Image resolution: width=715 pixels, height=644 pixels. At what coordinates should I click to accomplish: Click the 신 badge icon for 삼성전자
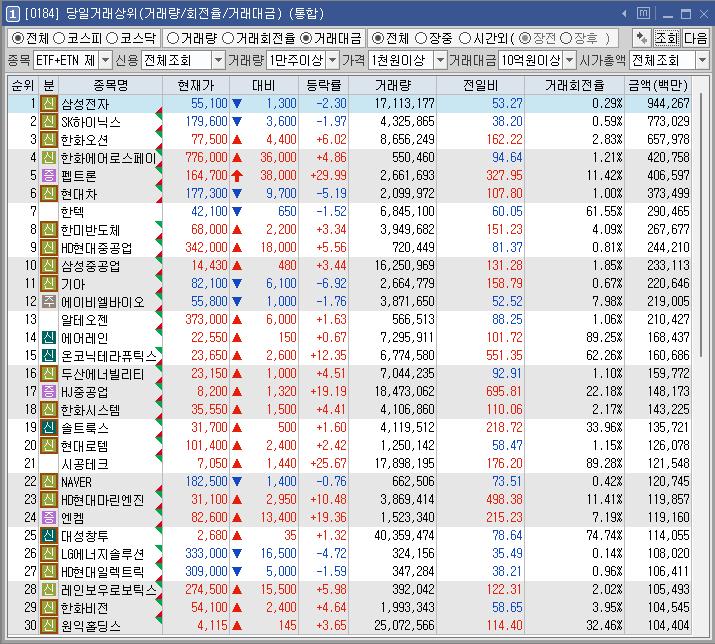(x=49, y=104)
